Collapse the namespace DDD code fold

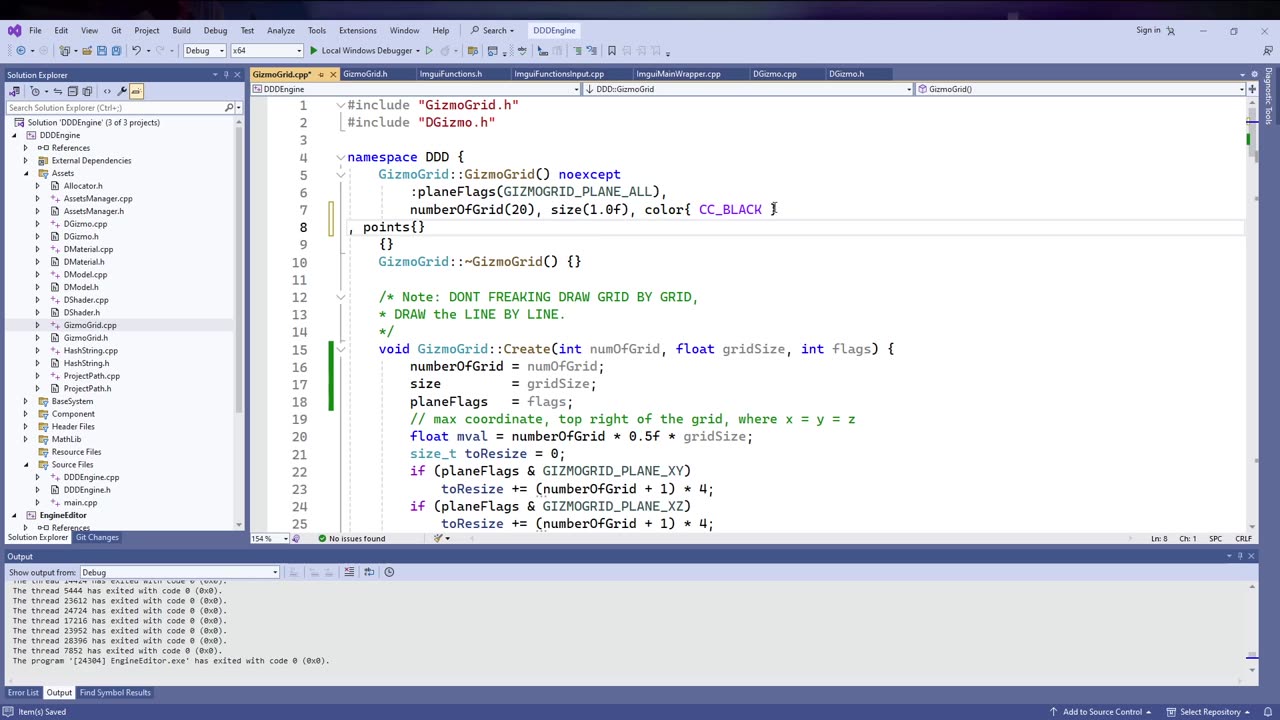(x=340, y=157)
